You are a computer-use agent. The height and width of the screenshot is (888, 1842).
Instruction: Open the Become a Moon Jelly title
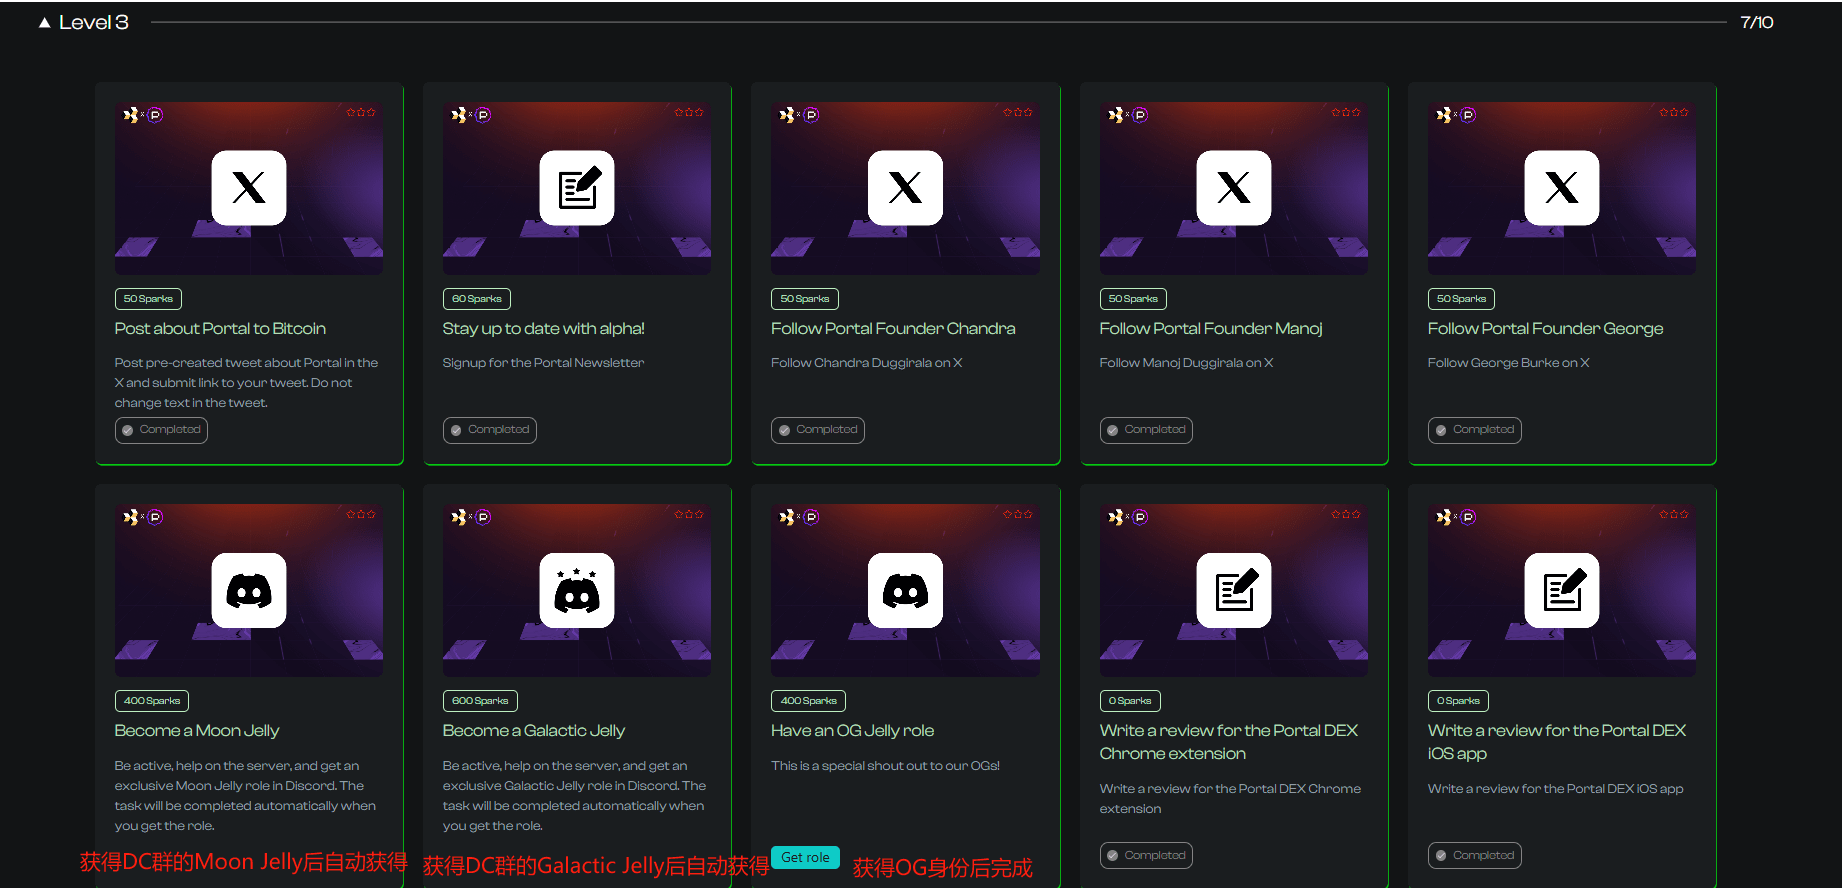click(197, 731)
